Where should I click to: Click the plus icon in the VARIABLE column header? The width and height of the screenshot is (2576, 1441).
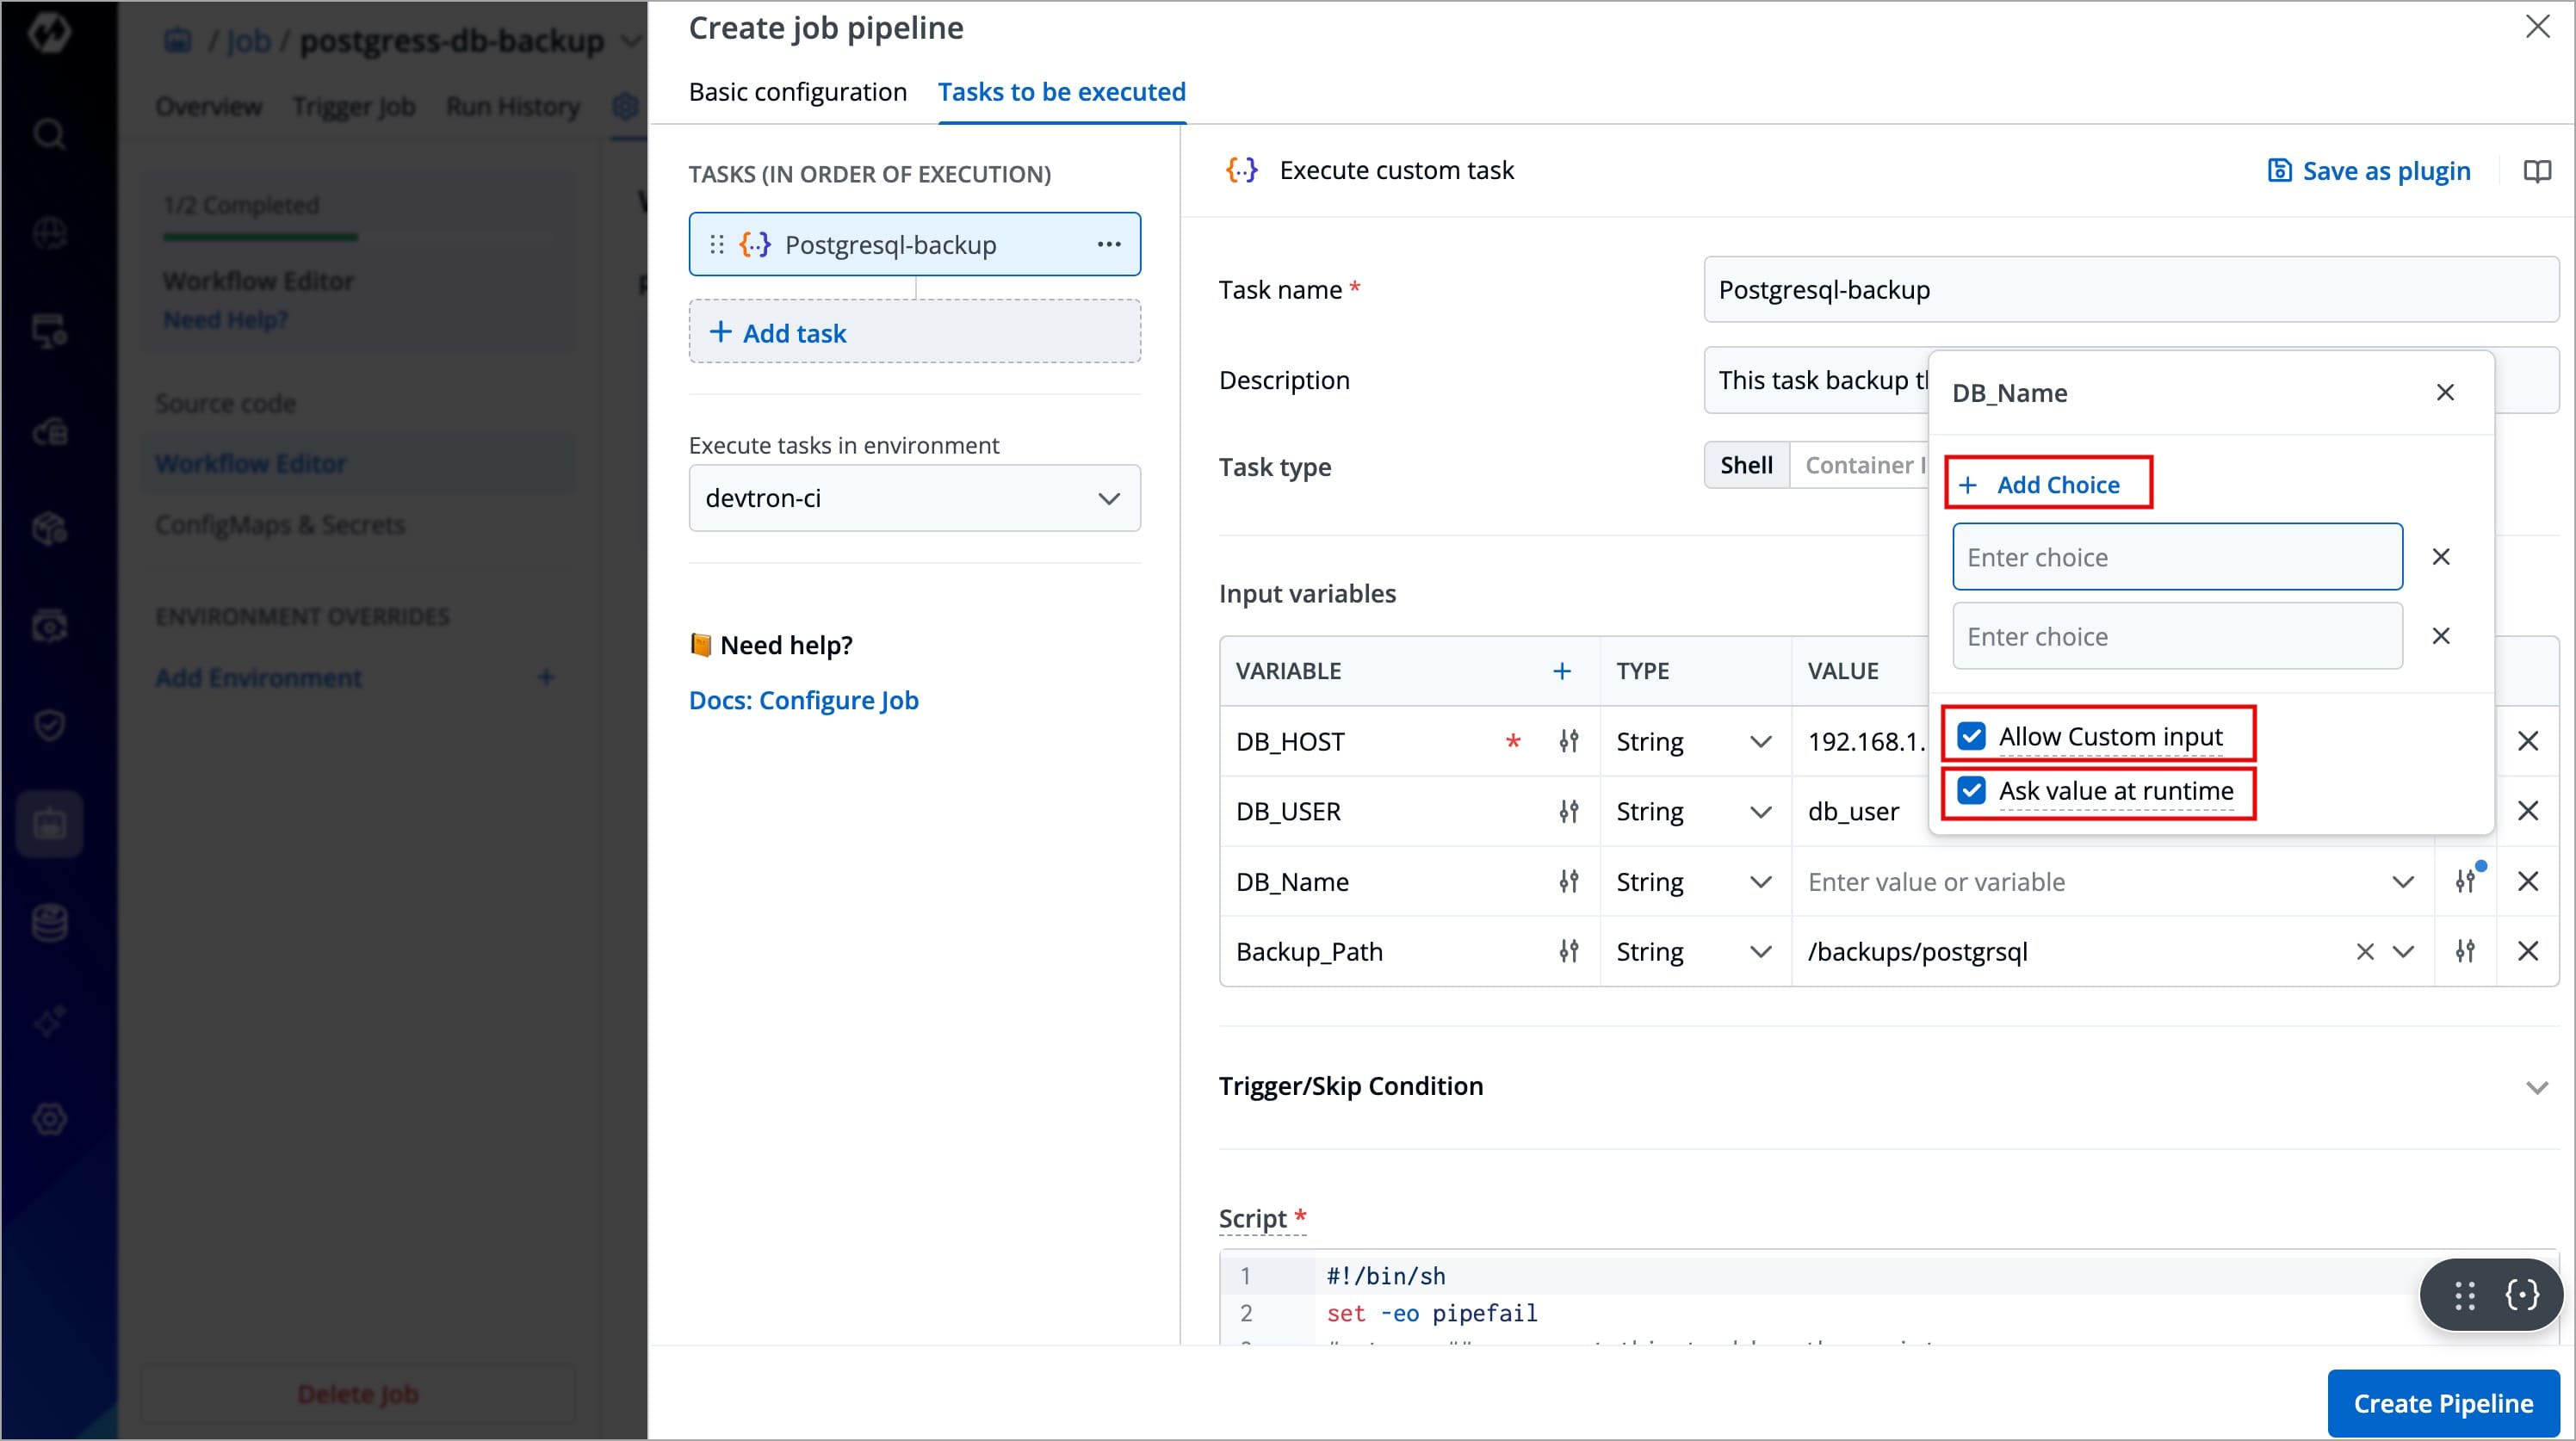click(1561, 671)
